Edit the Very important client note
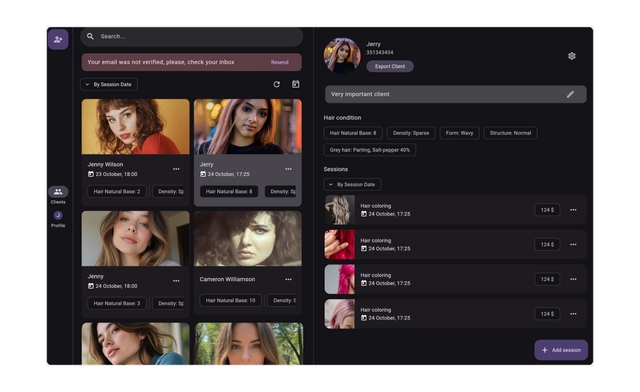Image resolution: width=640 pixels, height=392 pixels. (x=570, y=94)
